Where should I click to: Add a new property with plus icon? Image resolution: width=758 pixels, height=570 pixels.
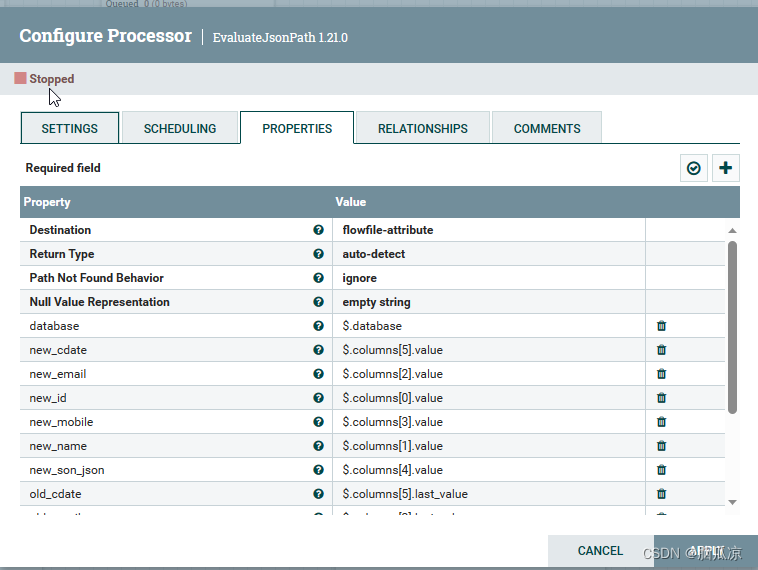point(725,168)
